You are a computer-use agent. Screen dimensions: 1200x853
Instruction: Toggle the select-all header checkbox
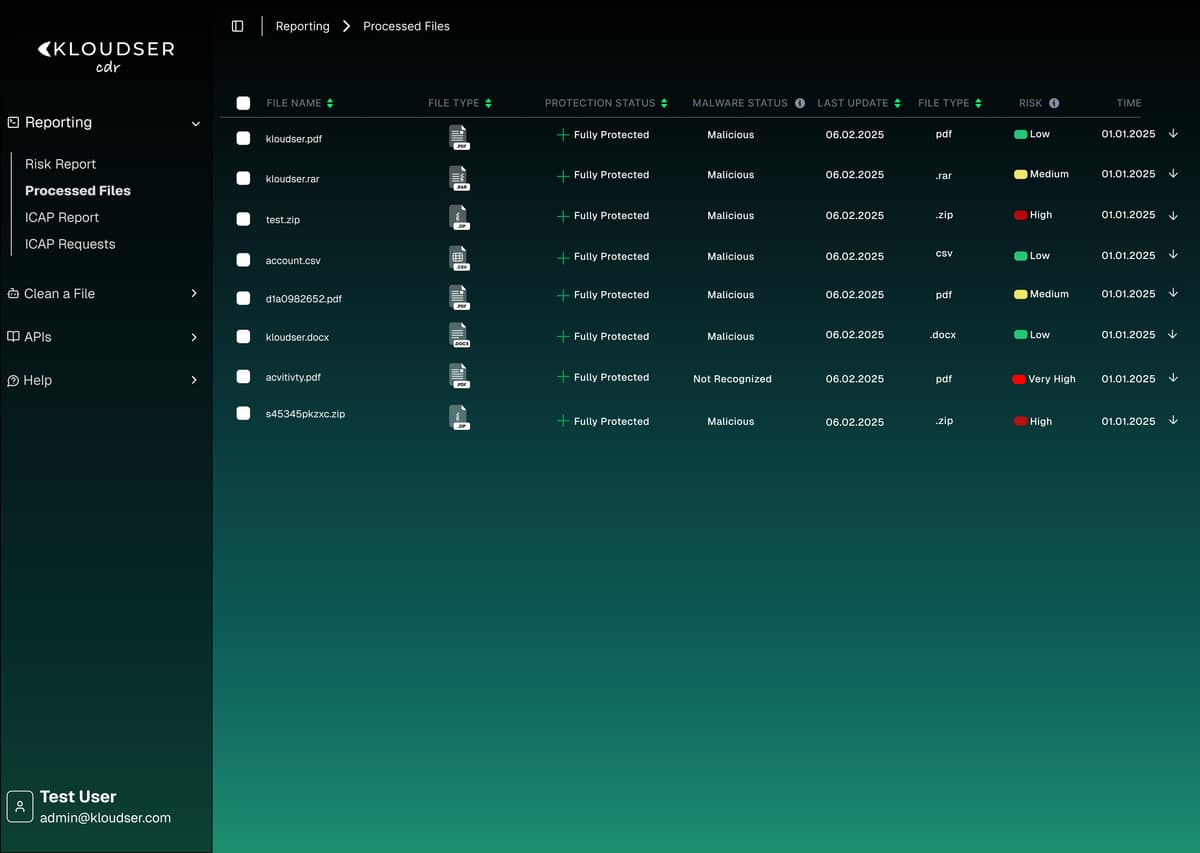click(x=243, y=103)
